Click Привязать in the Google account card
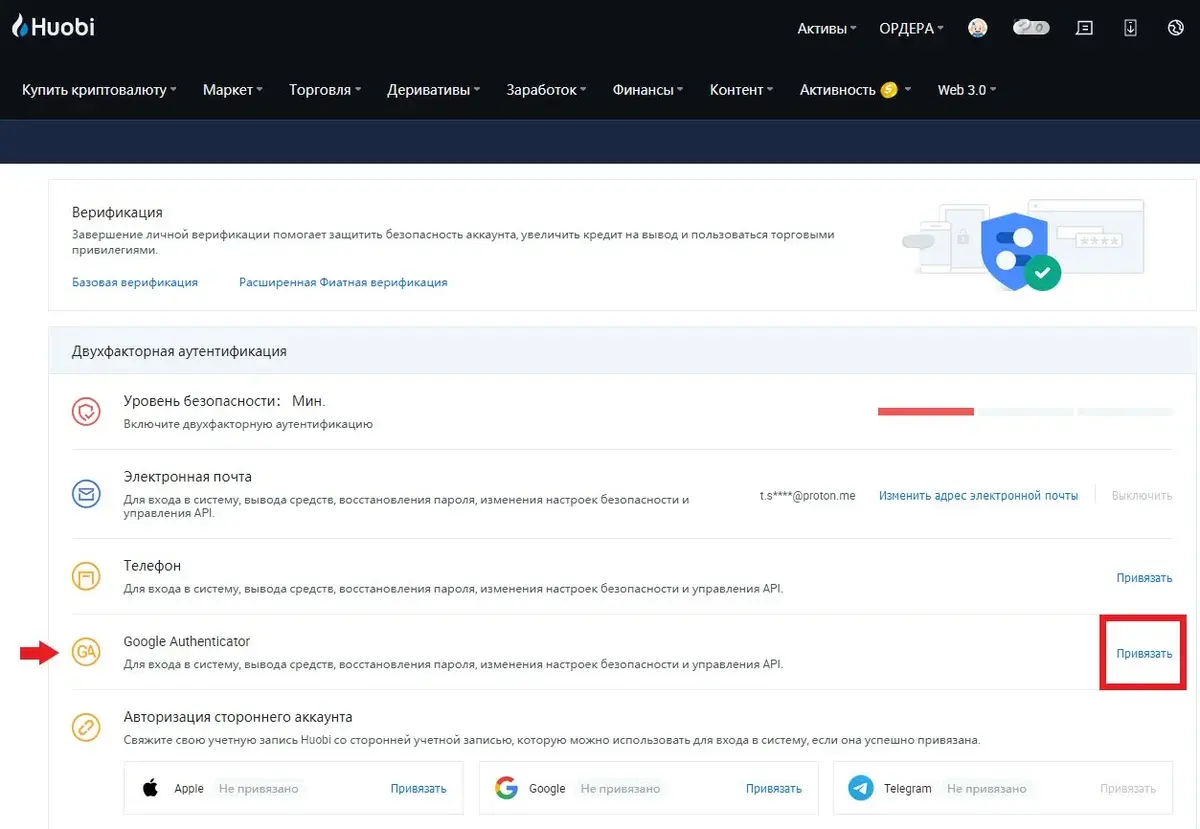Viewport: 1200px width, 829px height. tap(773, 788)
